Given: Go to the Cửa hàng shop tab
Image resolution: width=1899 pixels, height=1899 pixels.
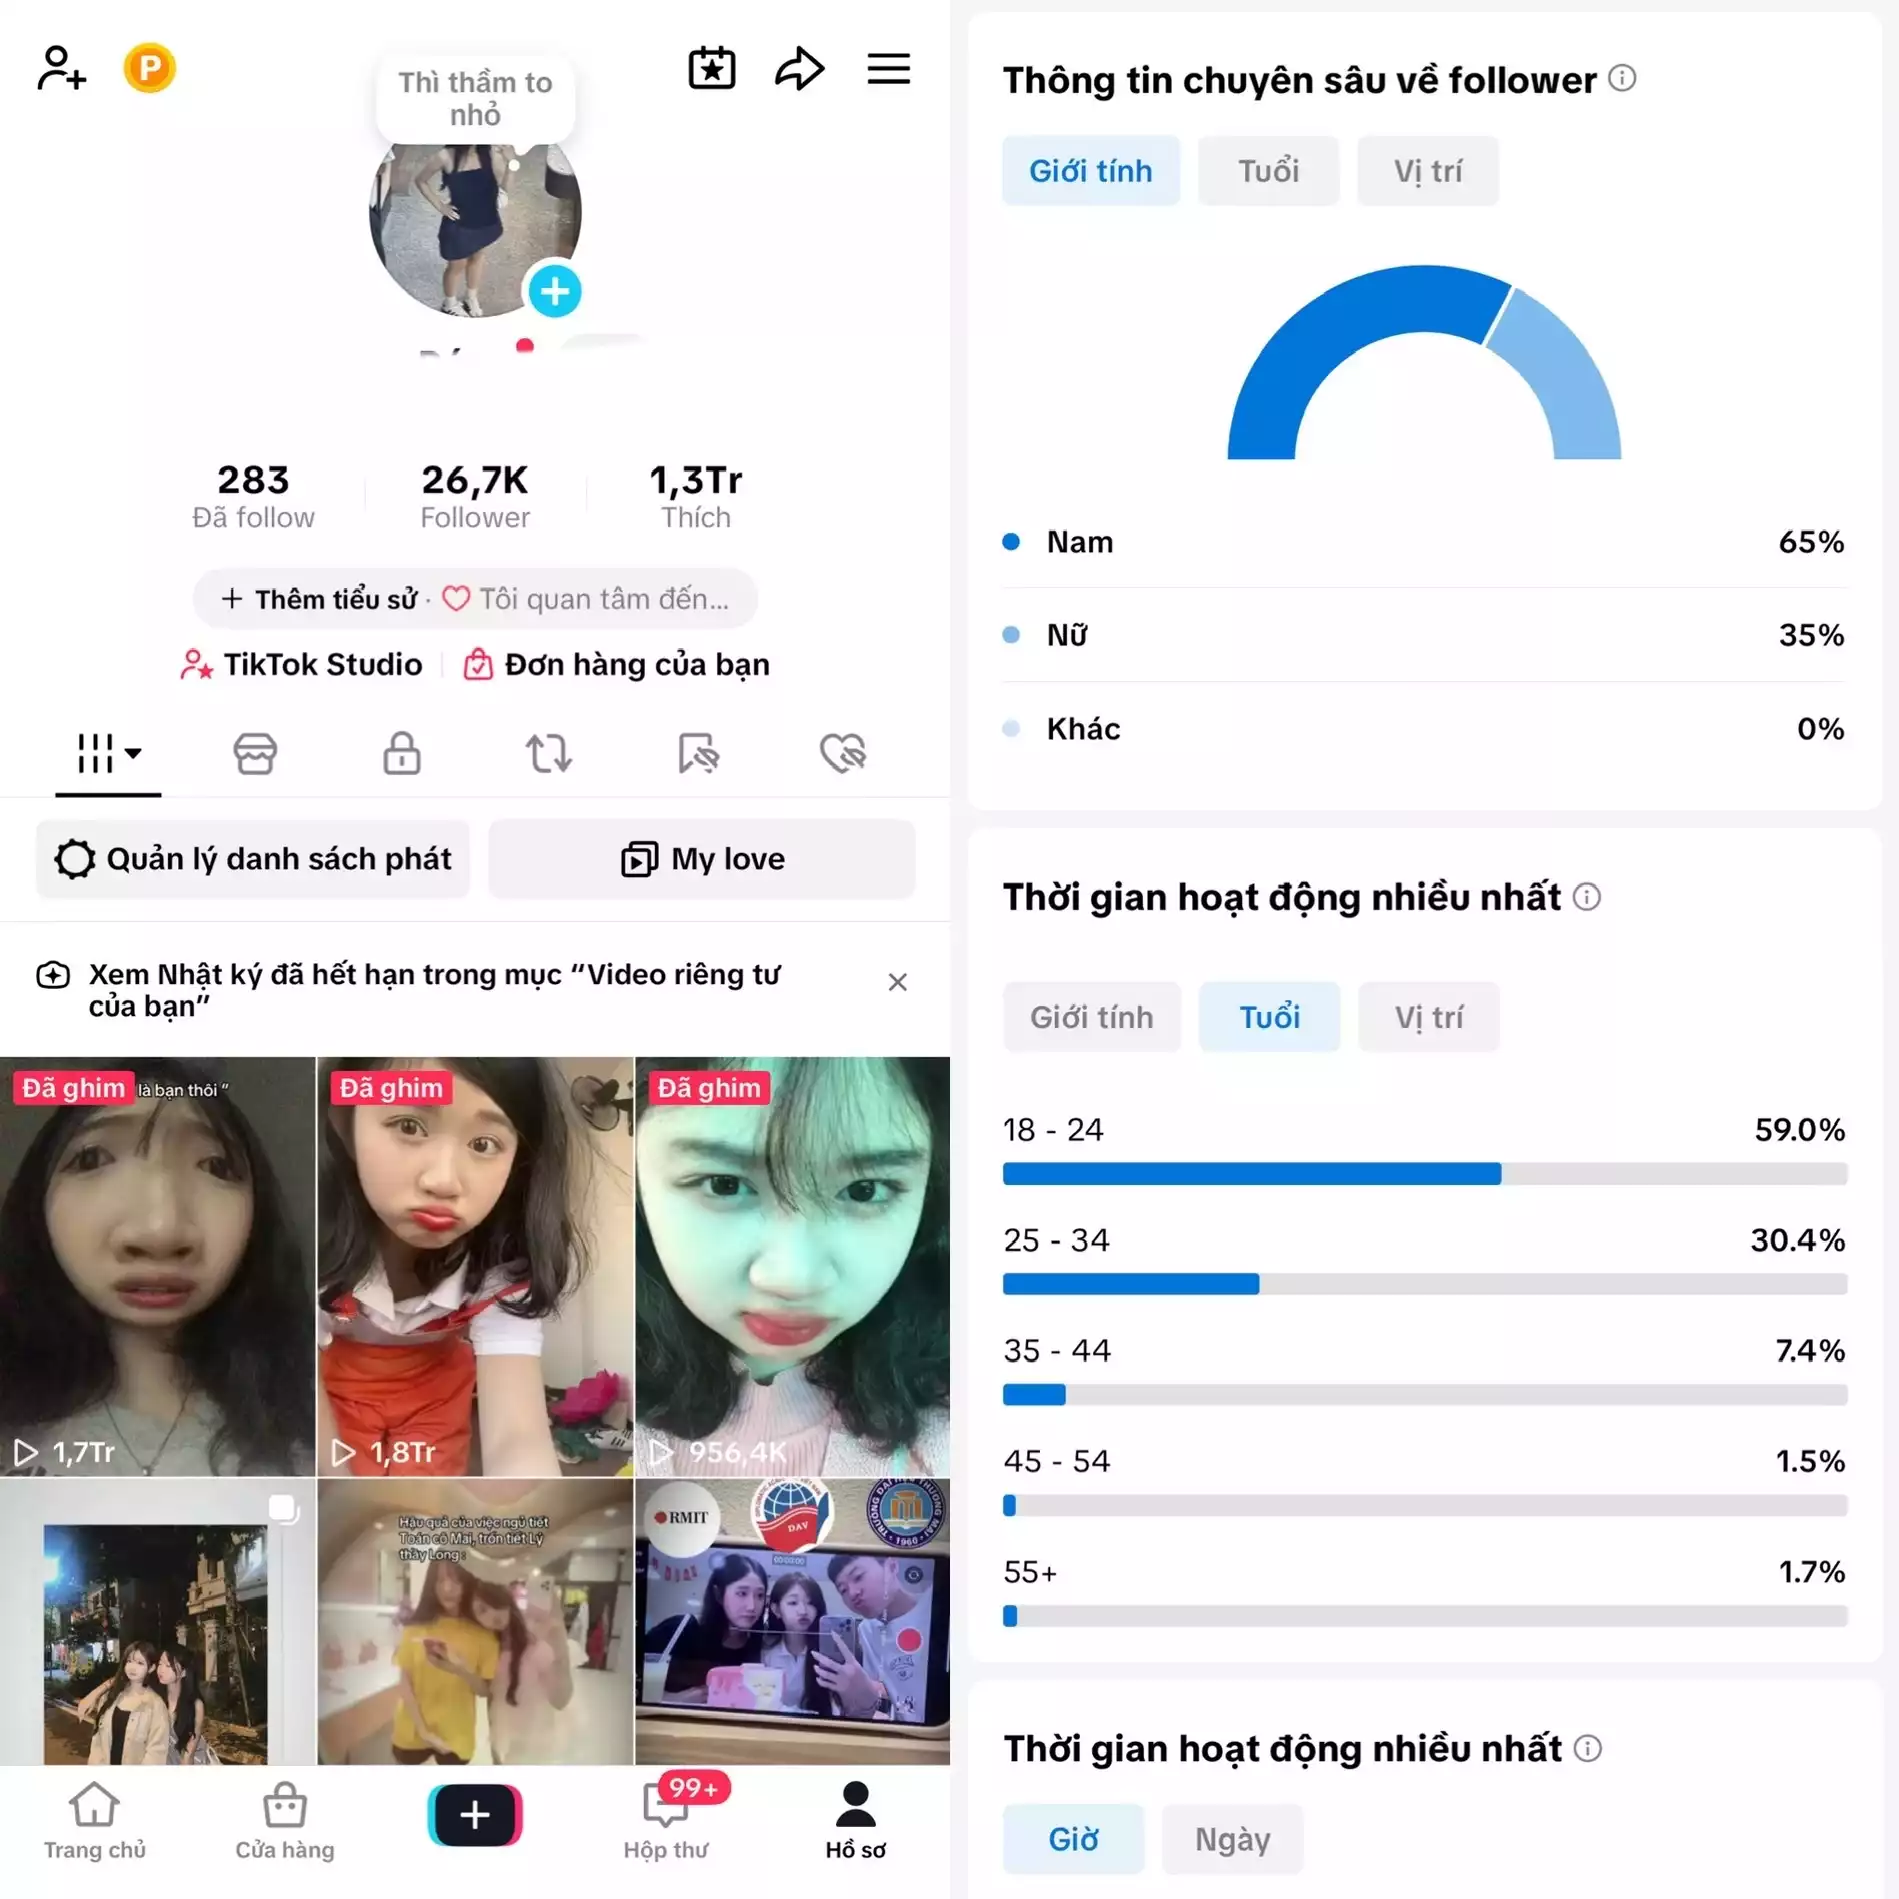Looking at the screenshot, I should coord(285,1821).
